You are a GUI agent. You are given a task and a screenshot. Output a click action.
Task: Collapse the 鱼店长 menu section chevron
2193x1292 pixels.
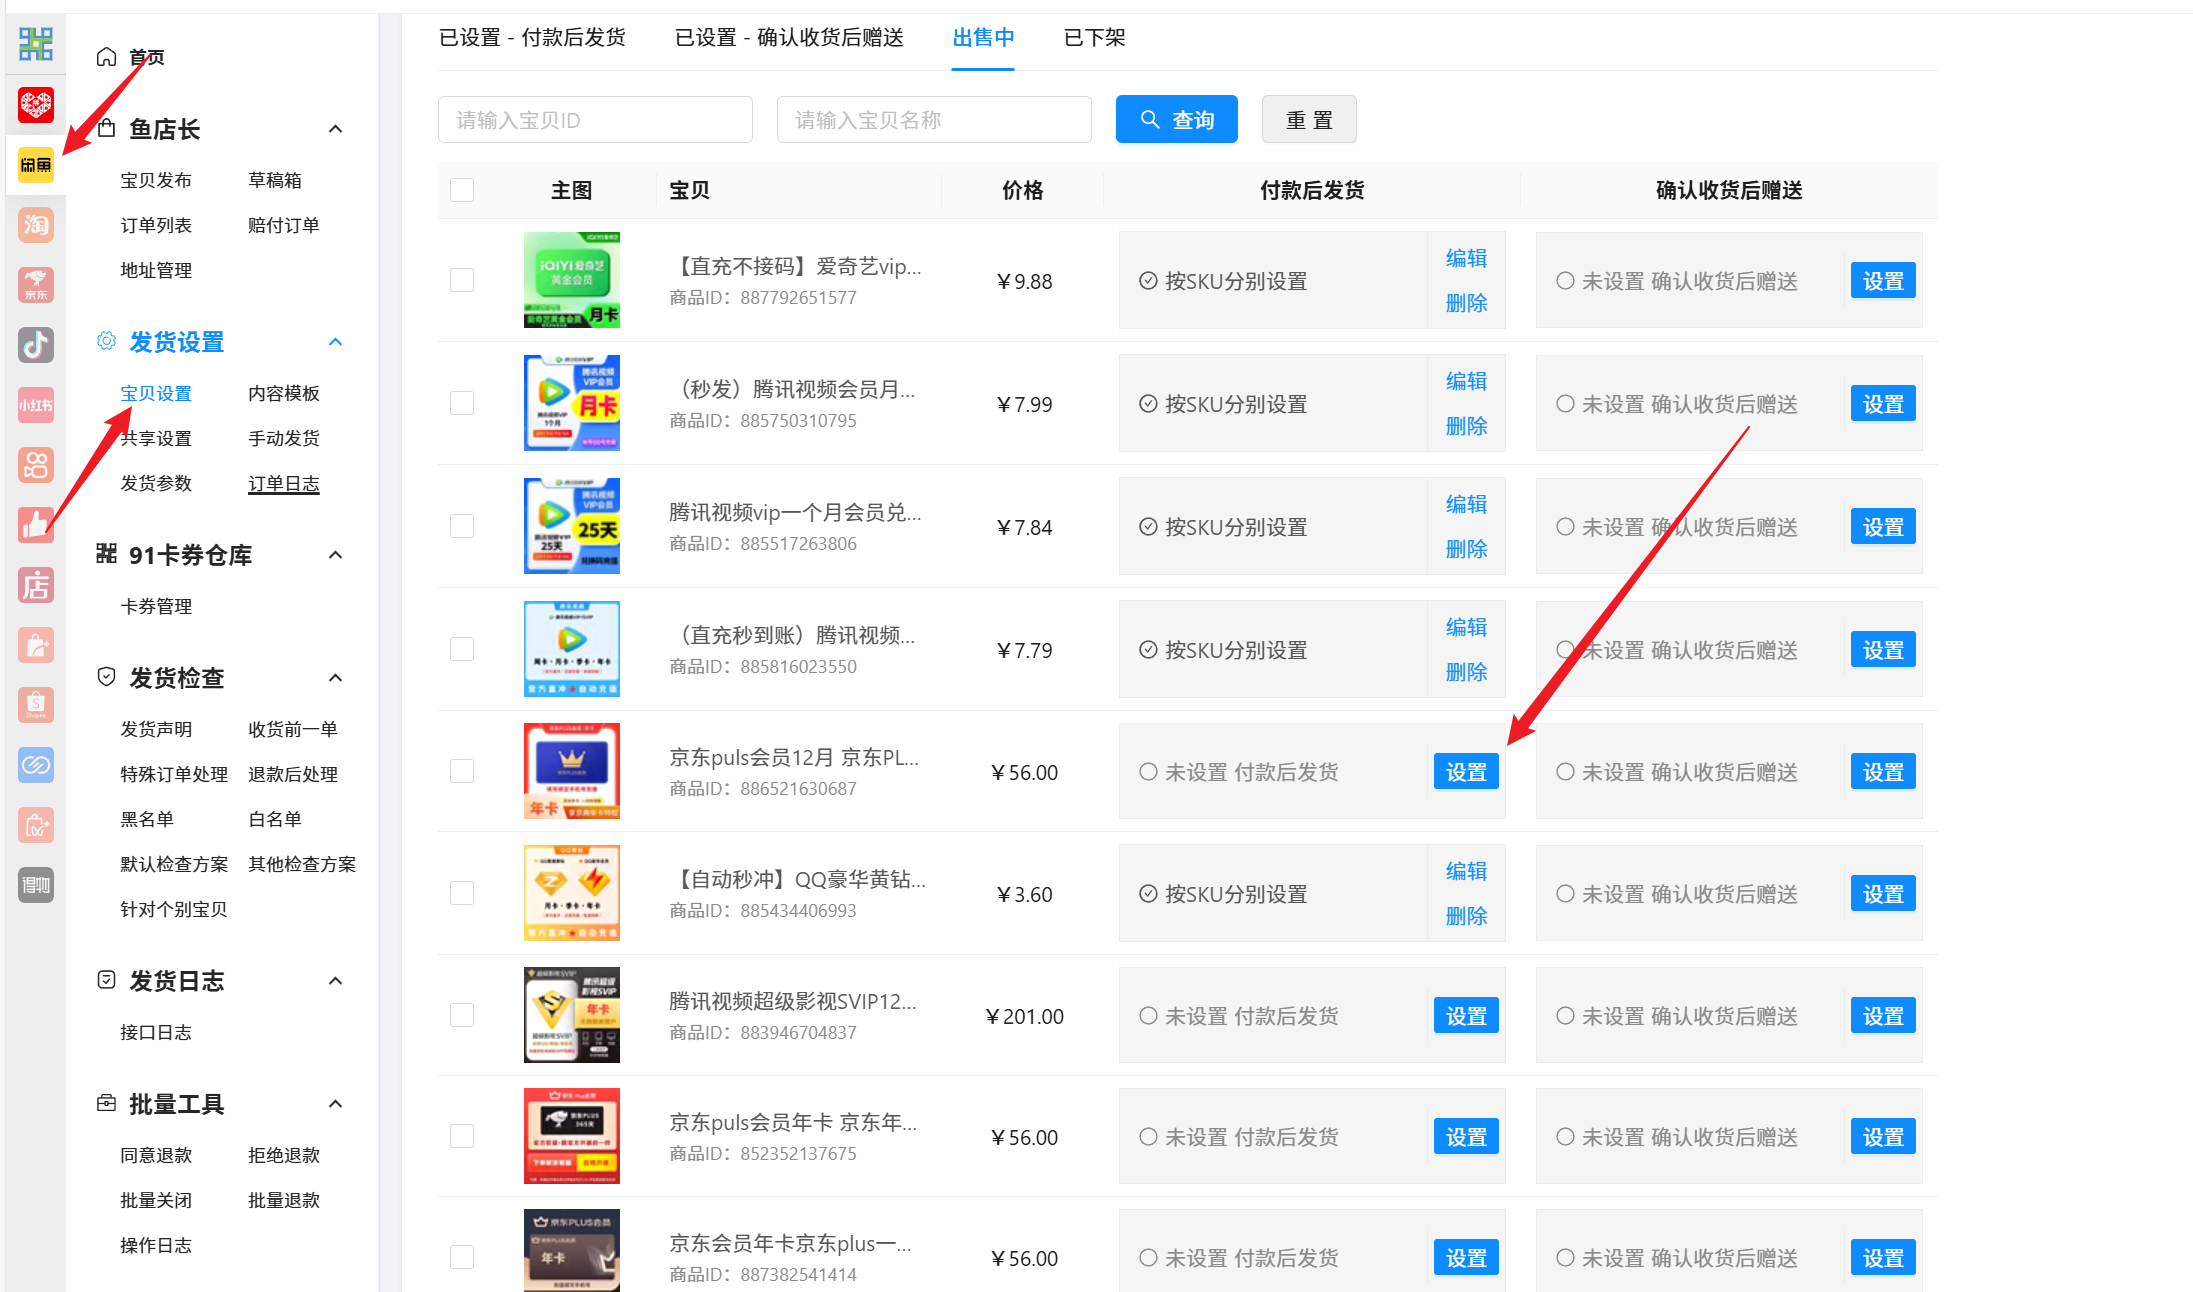[336, 129]
